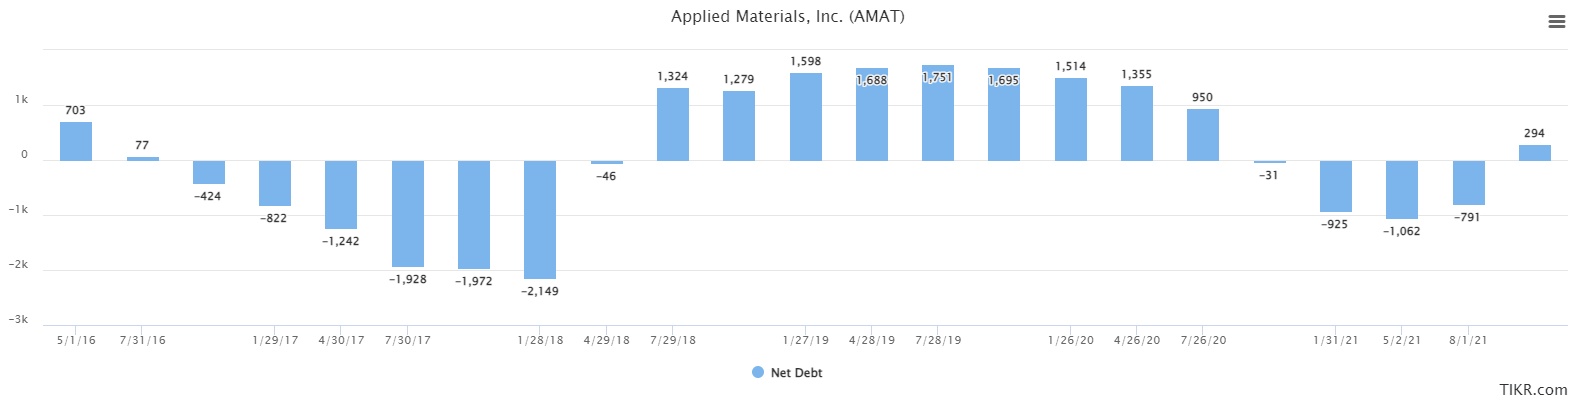
Task: Click the 1,514 bar at 1/26/20
Action: 1071,119
